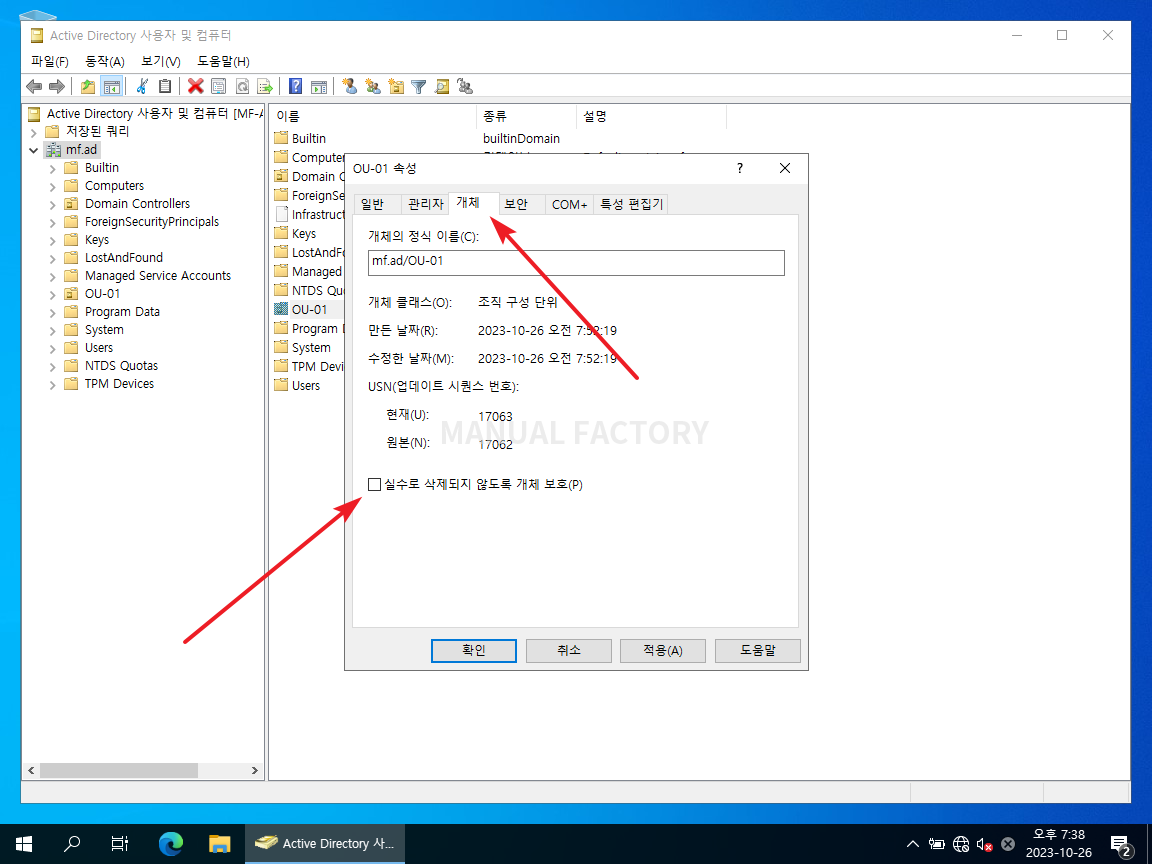Expand the Computers tree node
This screenshot has height=864, width=1152.
(52, 187)
